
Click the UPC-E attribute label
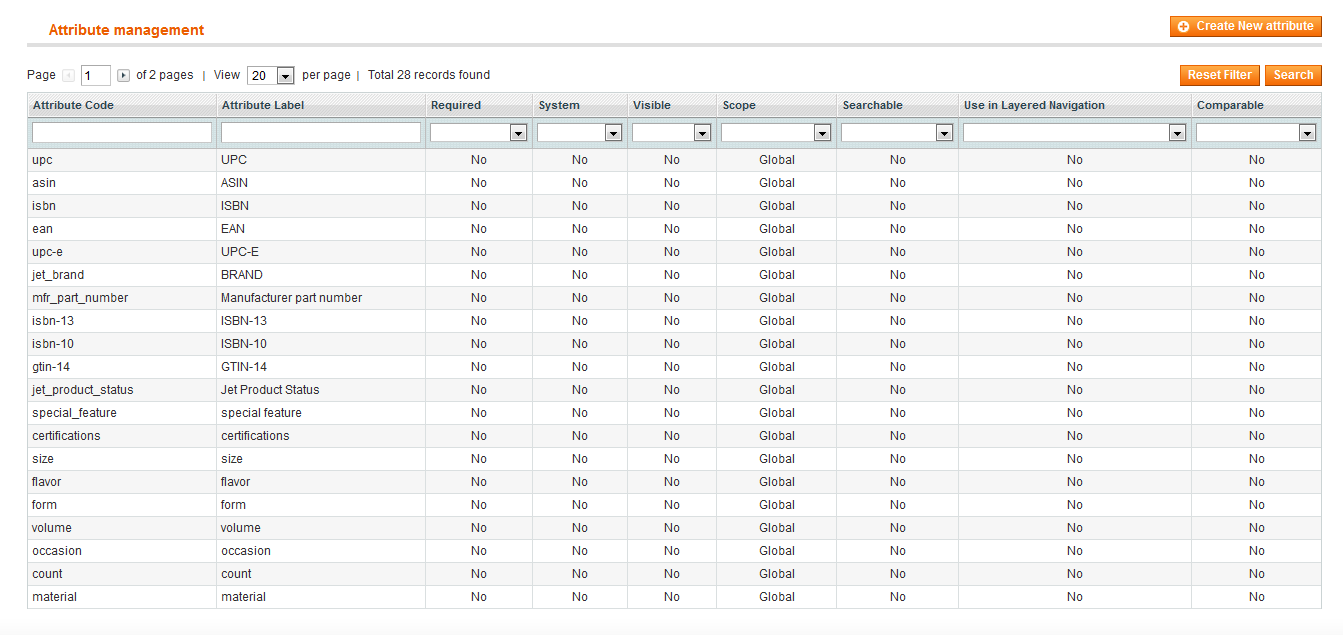click(x=240, y=252)
